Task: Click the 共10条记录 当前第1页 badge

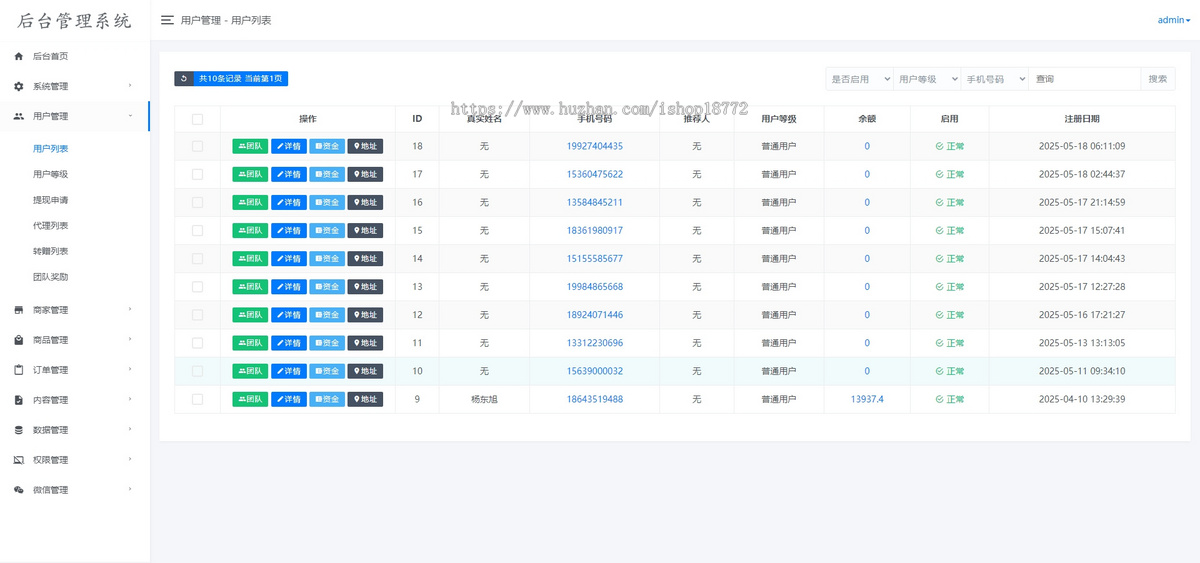Action: click(x=241, y=78)
